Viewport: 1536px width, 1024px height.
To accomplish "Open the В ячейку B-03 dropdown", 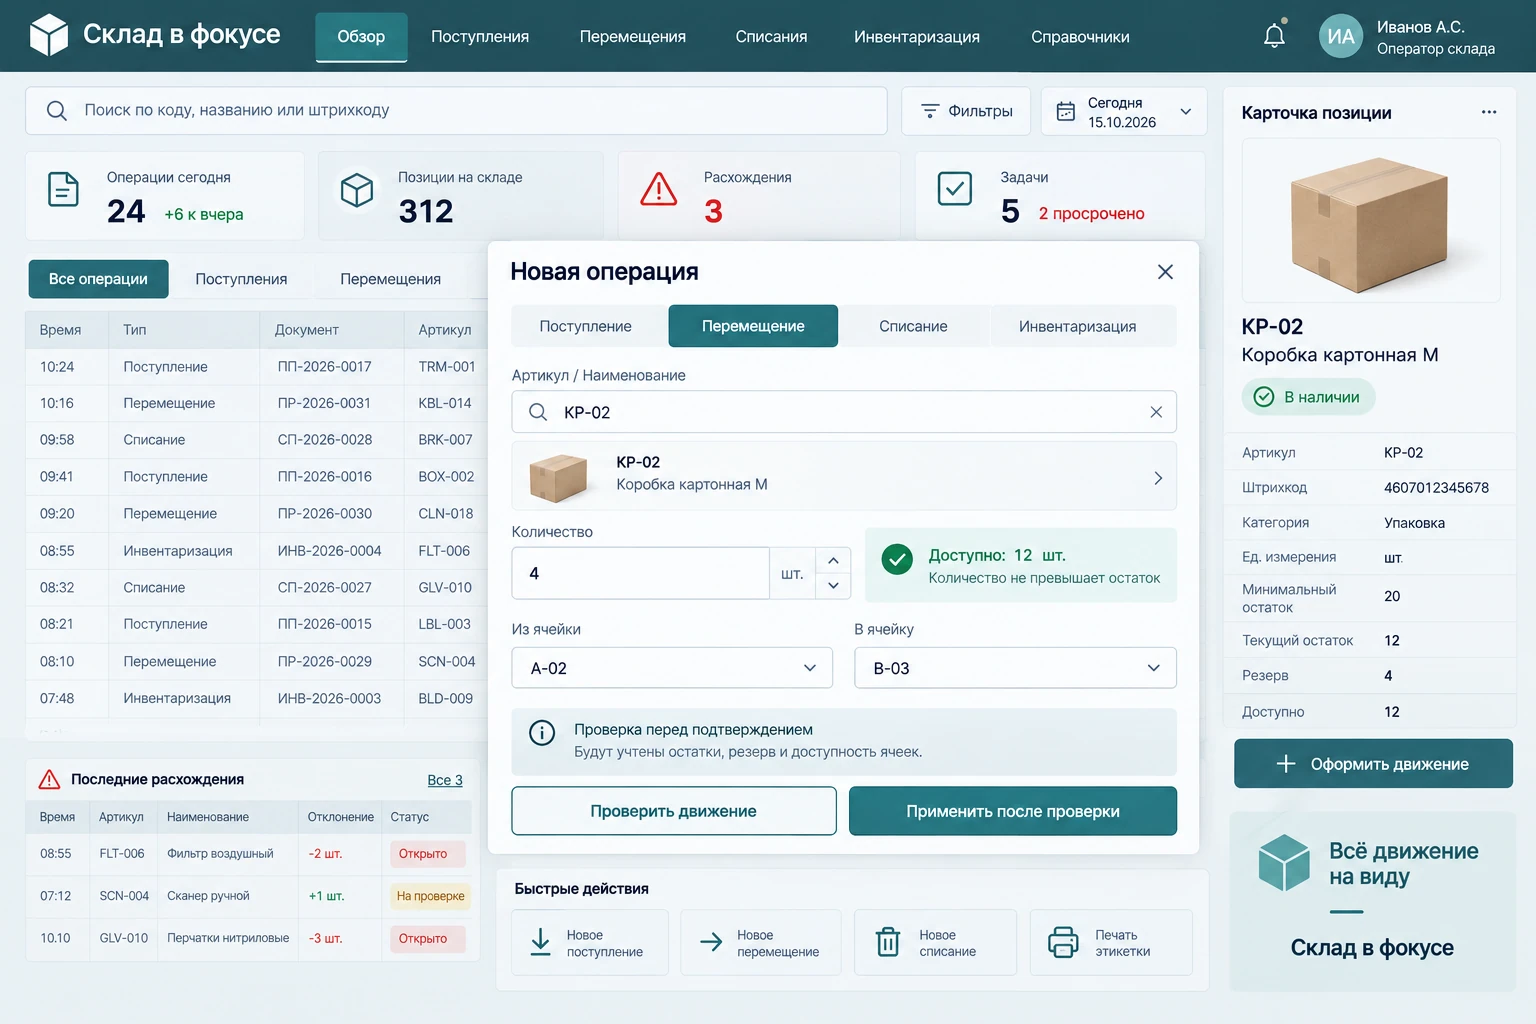I will (x=1015, y=668).
